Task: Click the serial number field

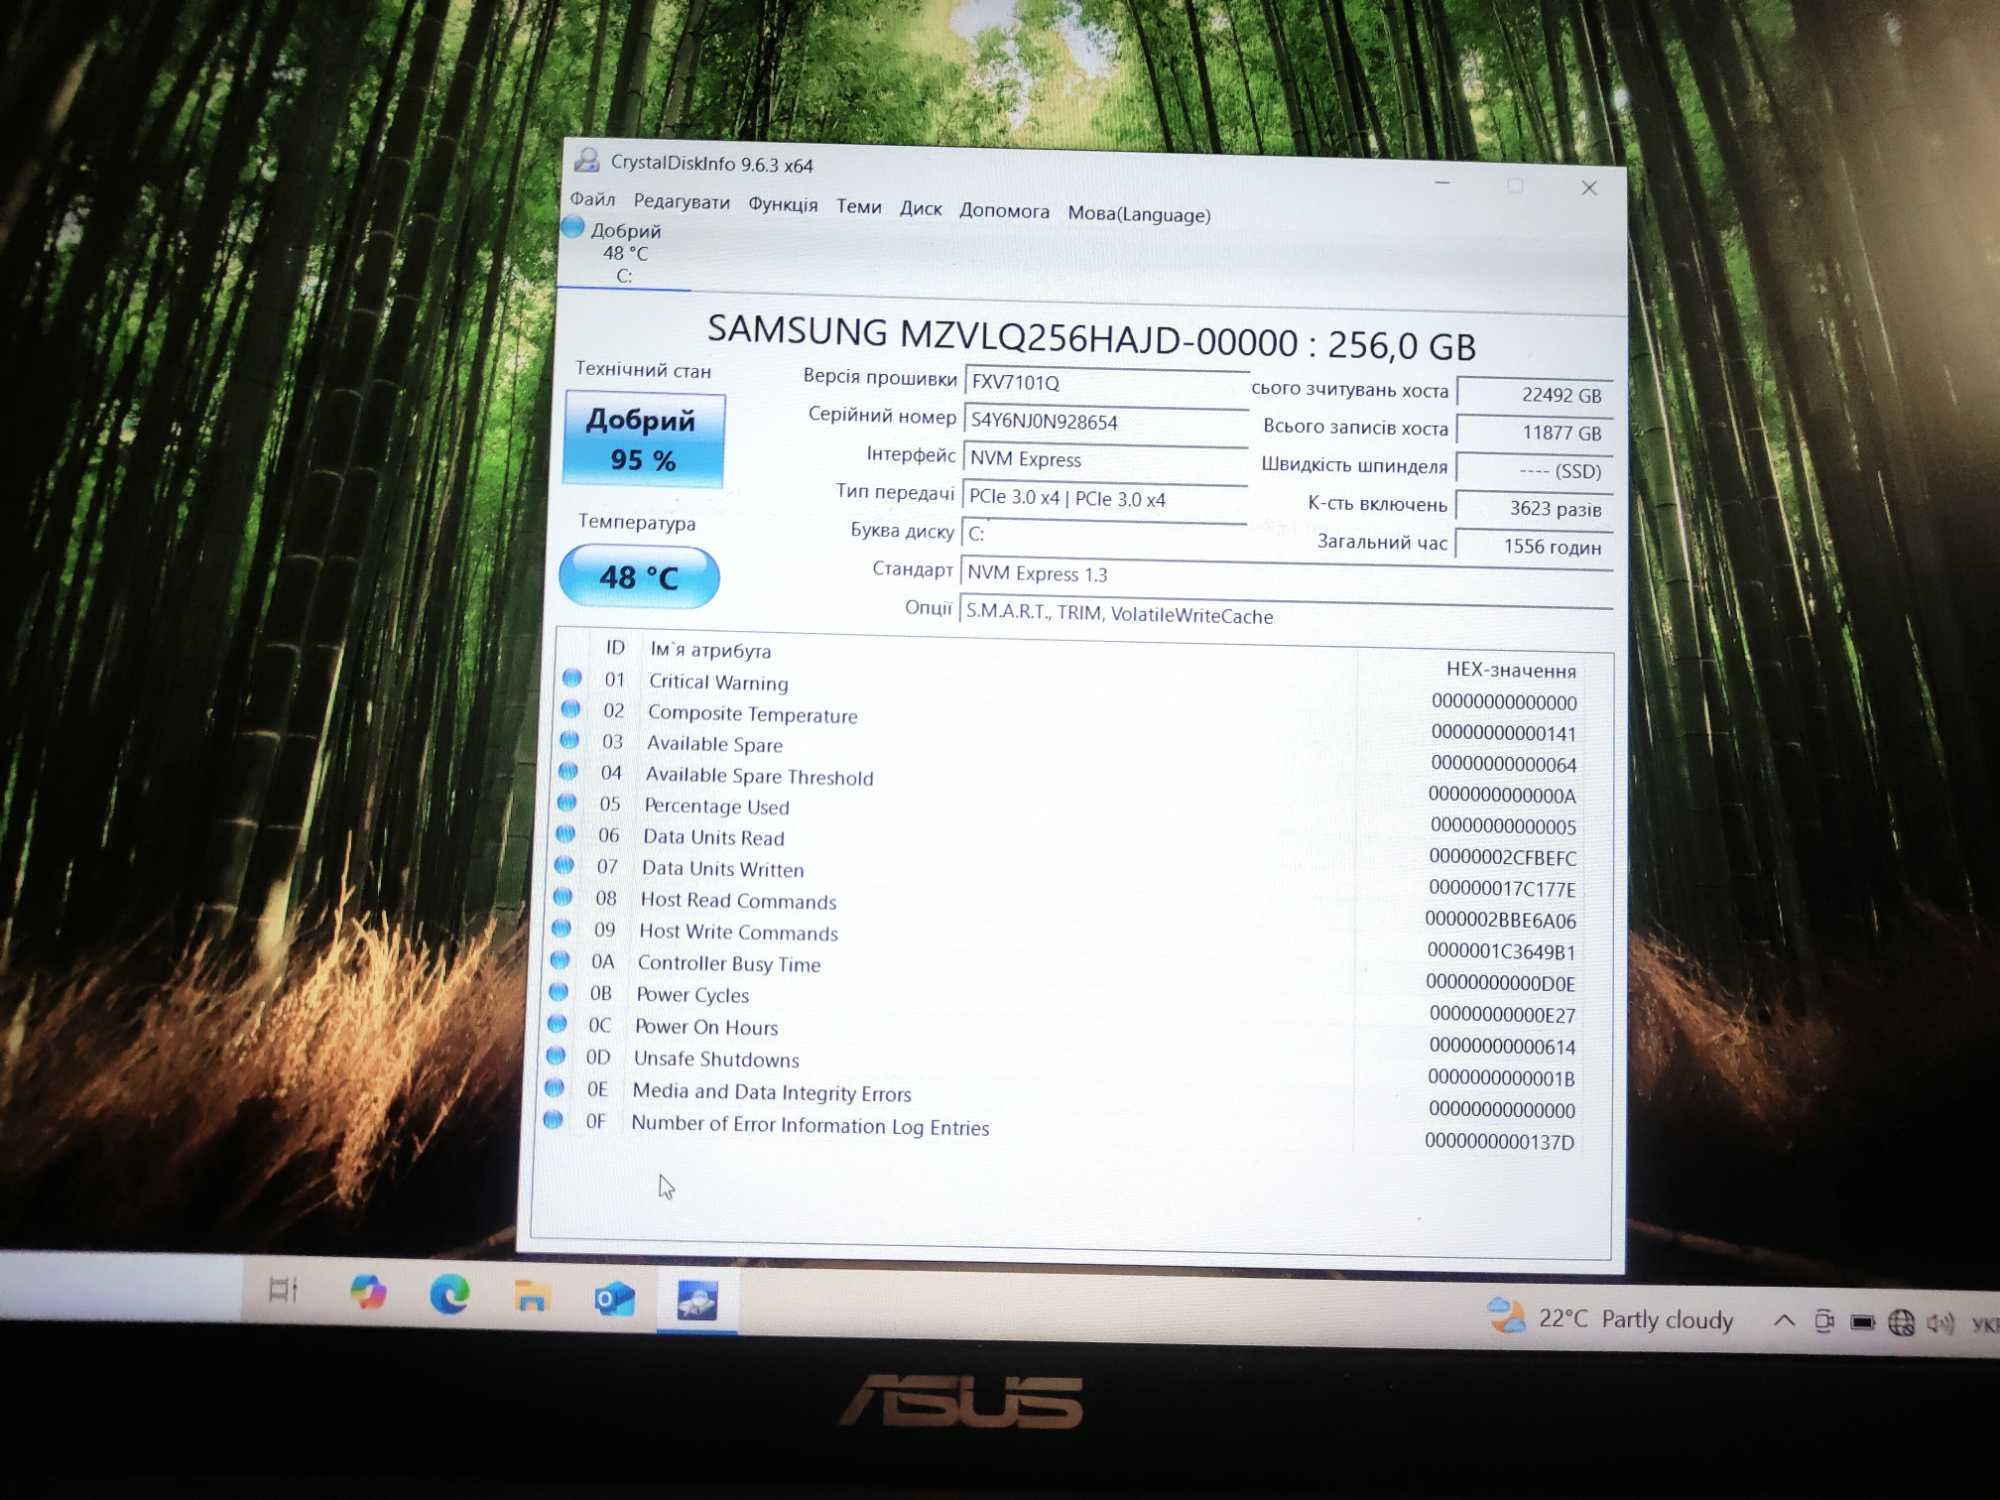Action: coord(1106,422)
